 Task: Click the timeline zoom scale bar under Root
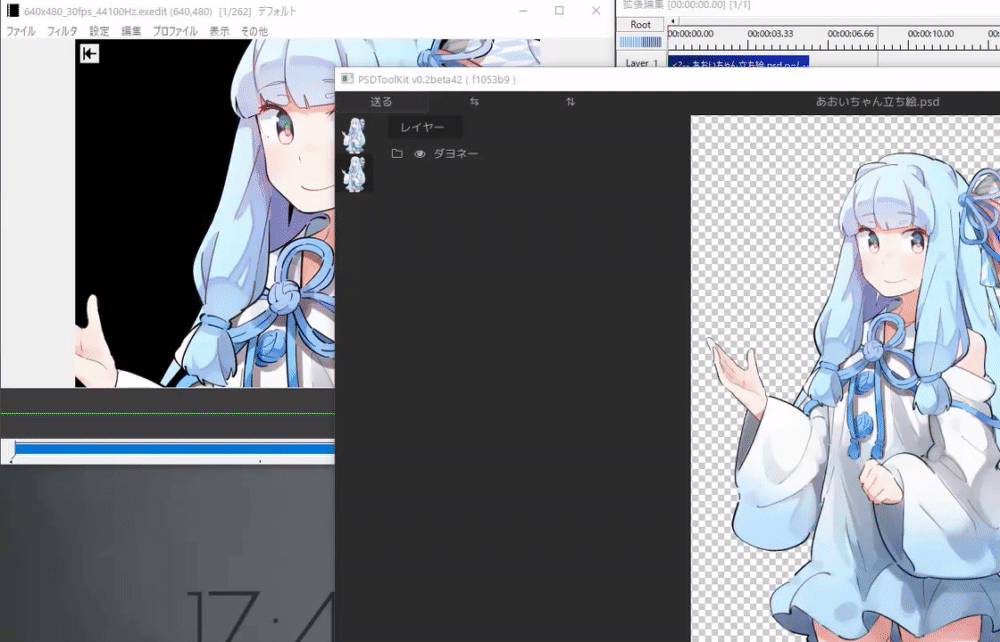[x=640, y=42]
